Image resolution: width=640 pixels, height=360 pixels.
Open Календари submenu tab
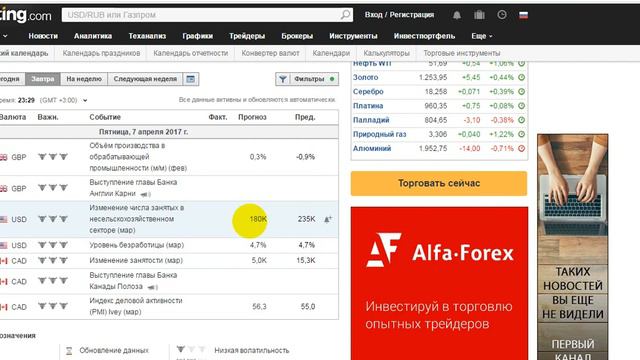(x=331, y=53)
